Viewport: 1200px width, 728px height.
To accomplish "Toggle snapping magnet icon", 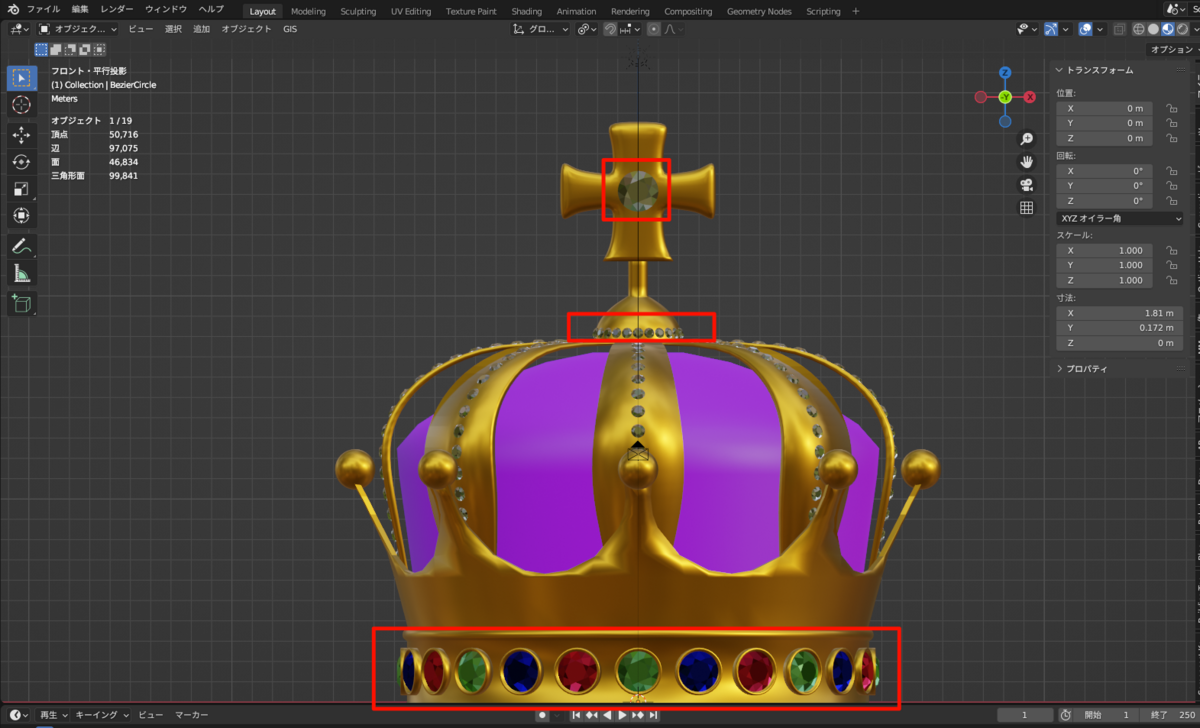I will click(610, 29).
